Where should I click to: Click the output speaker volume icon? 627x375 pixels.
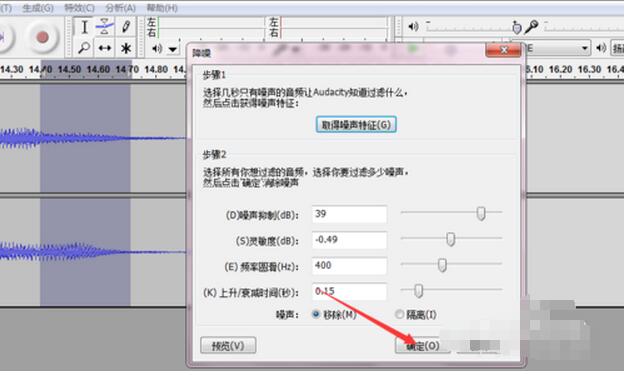coord(413,27)
